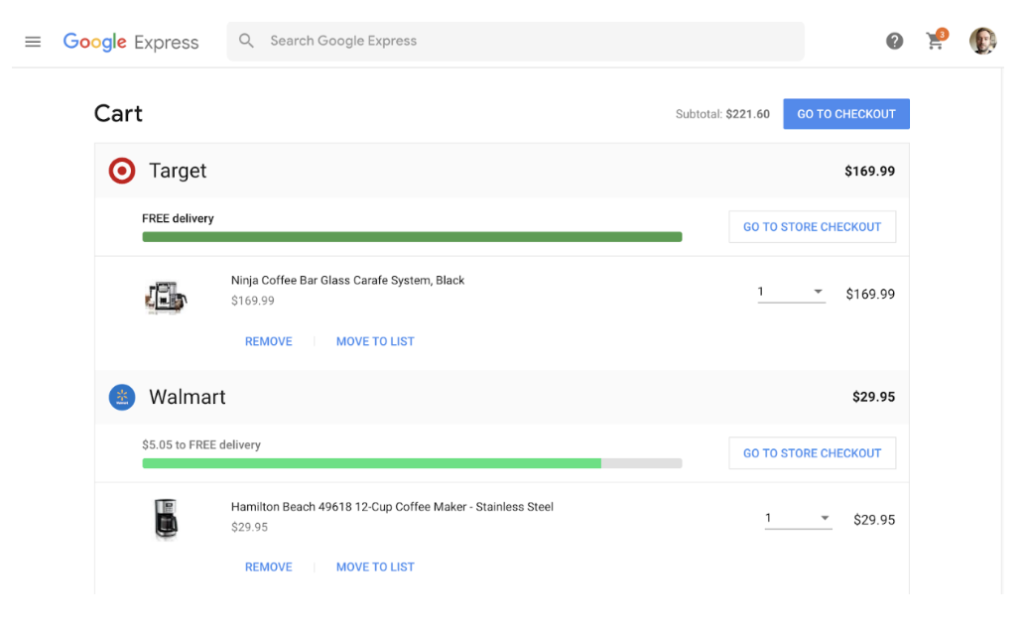Go to Walmart store checkout

812,453
